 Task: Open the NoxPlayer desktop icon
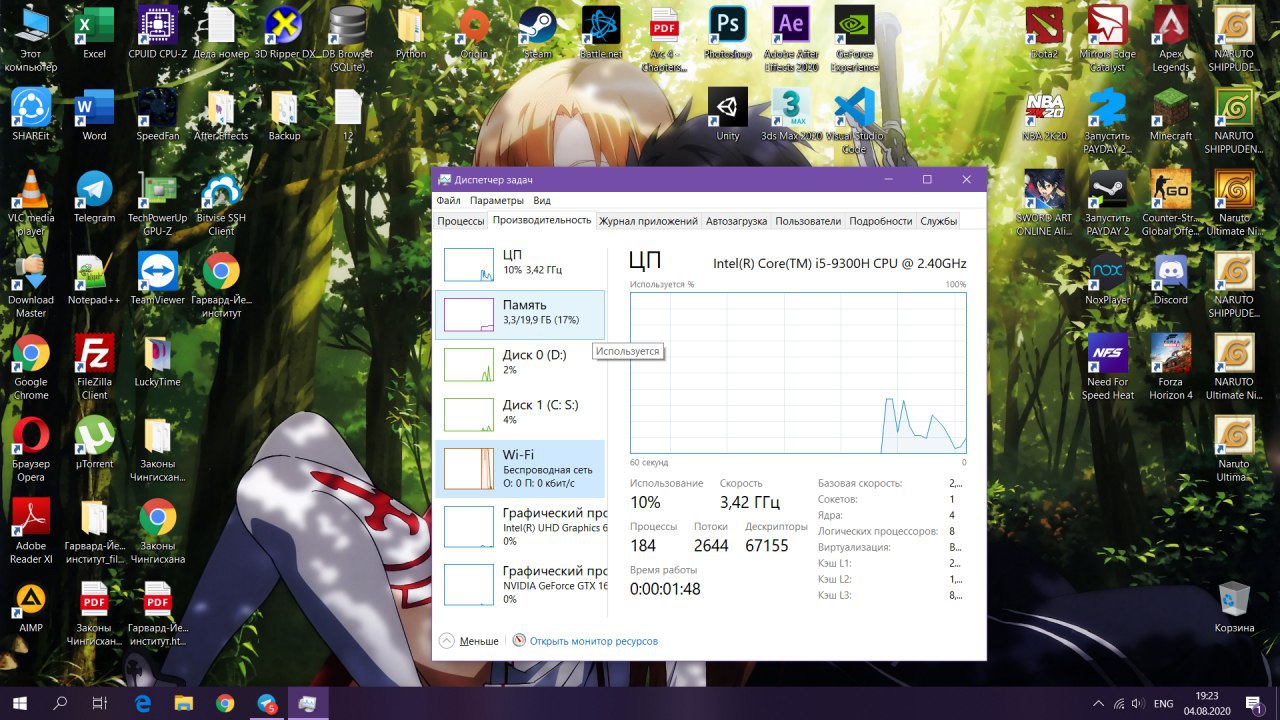click(1108, 278)
